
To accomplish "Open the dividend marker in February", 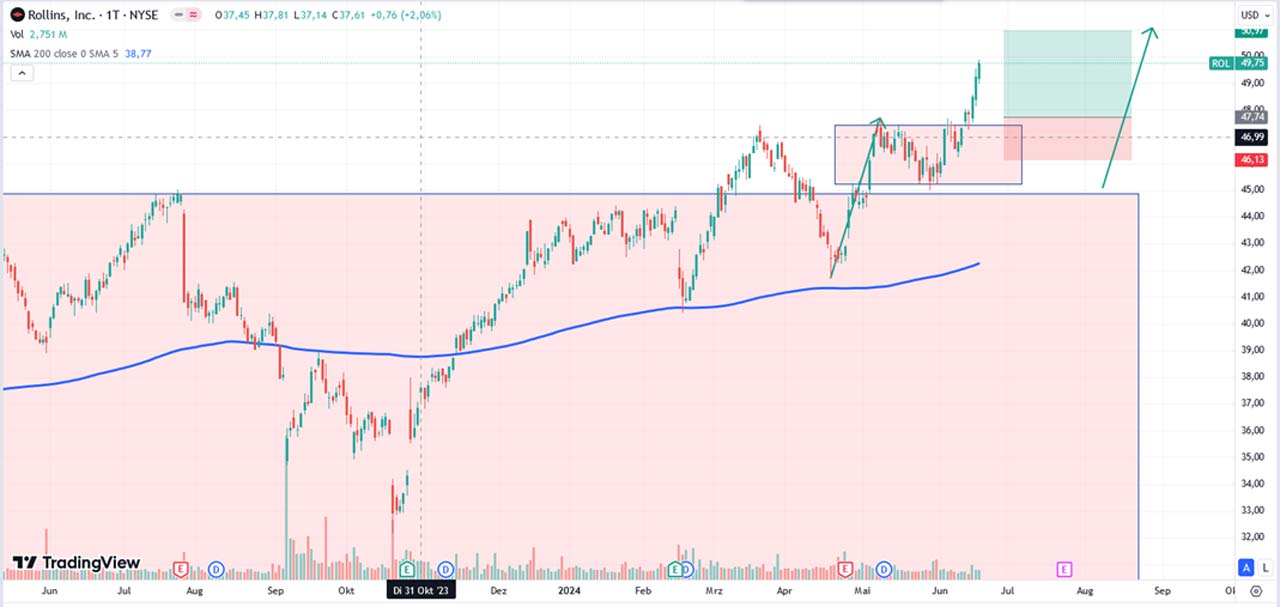I will point(690,569).
